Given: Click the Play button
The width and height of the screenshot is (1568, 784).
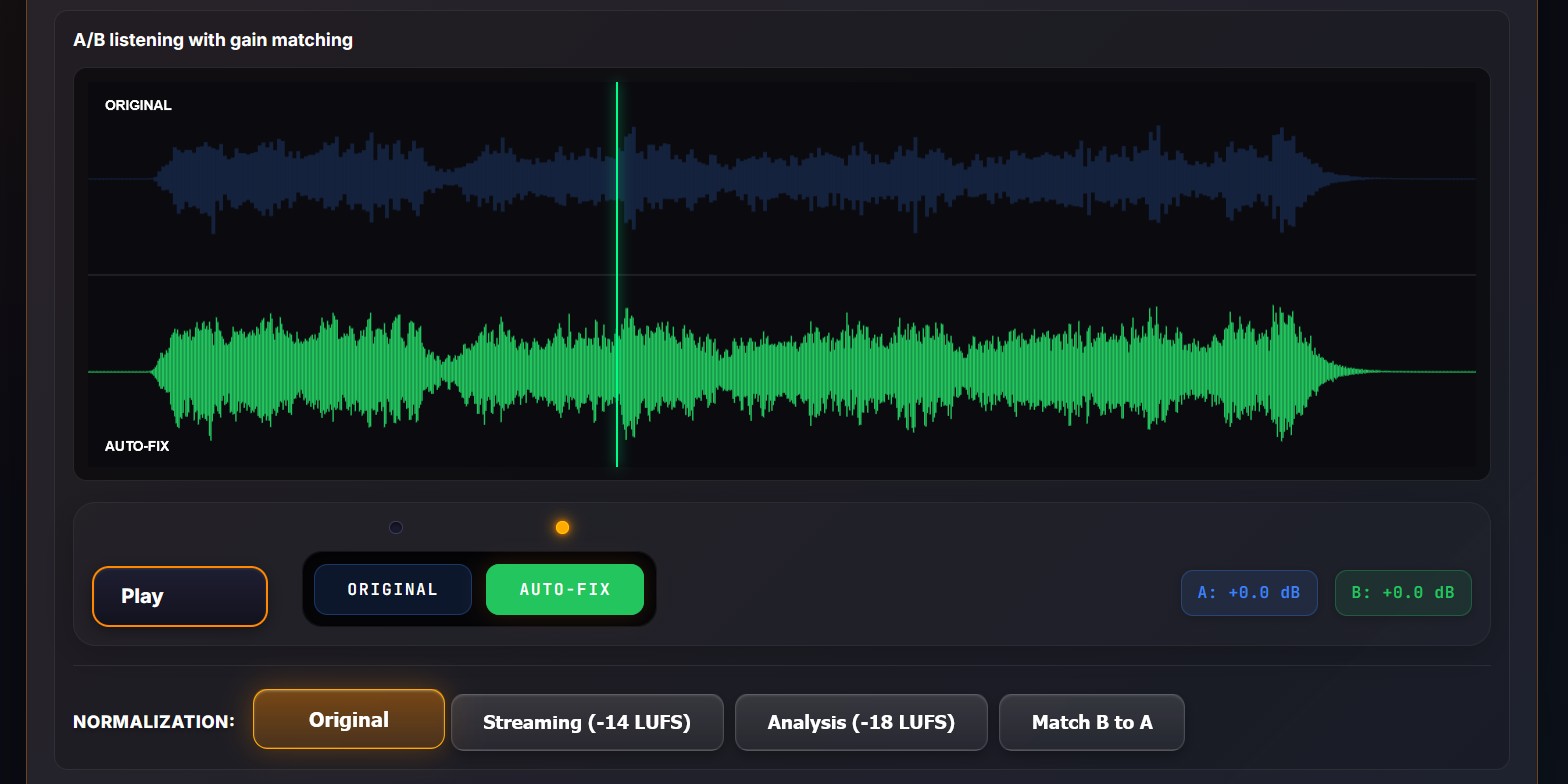Looking at the screenshot, I should (180, 596).
